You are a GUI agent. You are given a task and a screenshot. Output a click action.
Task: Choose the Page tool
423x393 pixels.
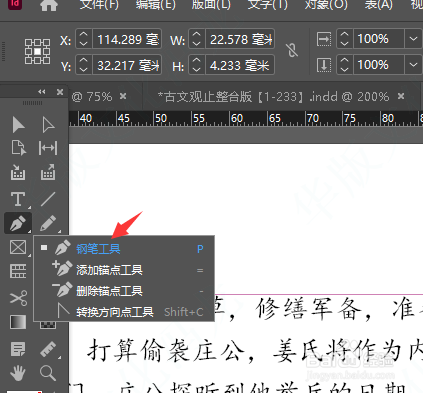(x=18, y=148)
